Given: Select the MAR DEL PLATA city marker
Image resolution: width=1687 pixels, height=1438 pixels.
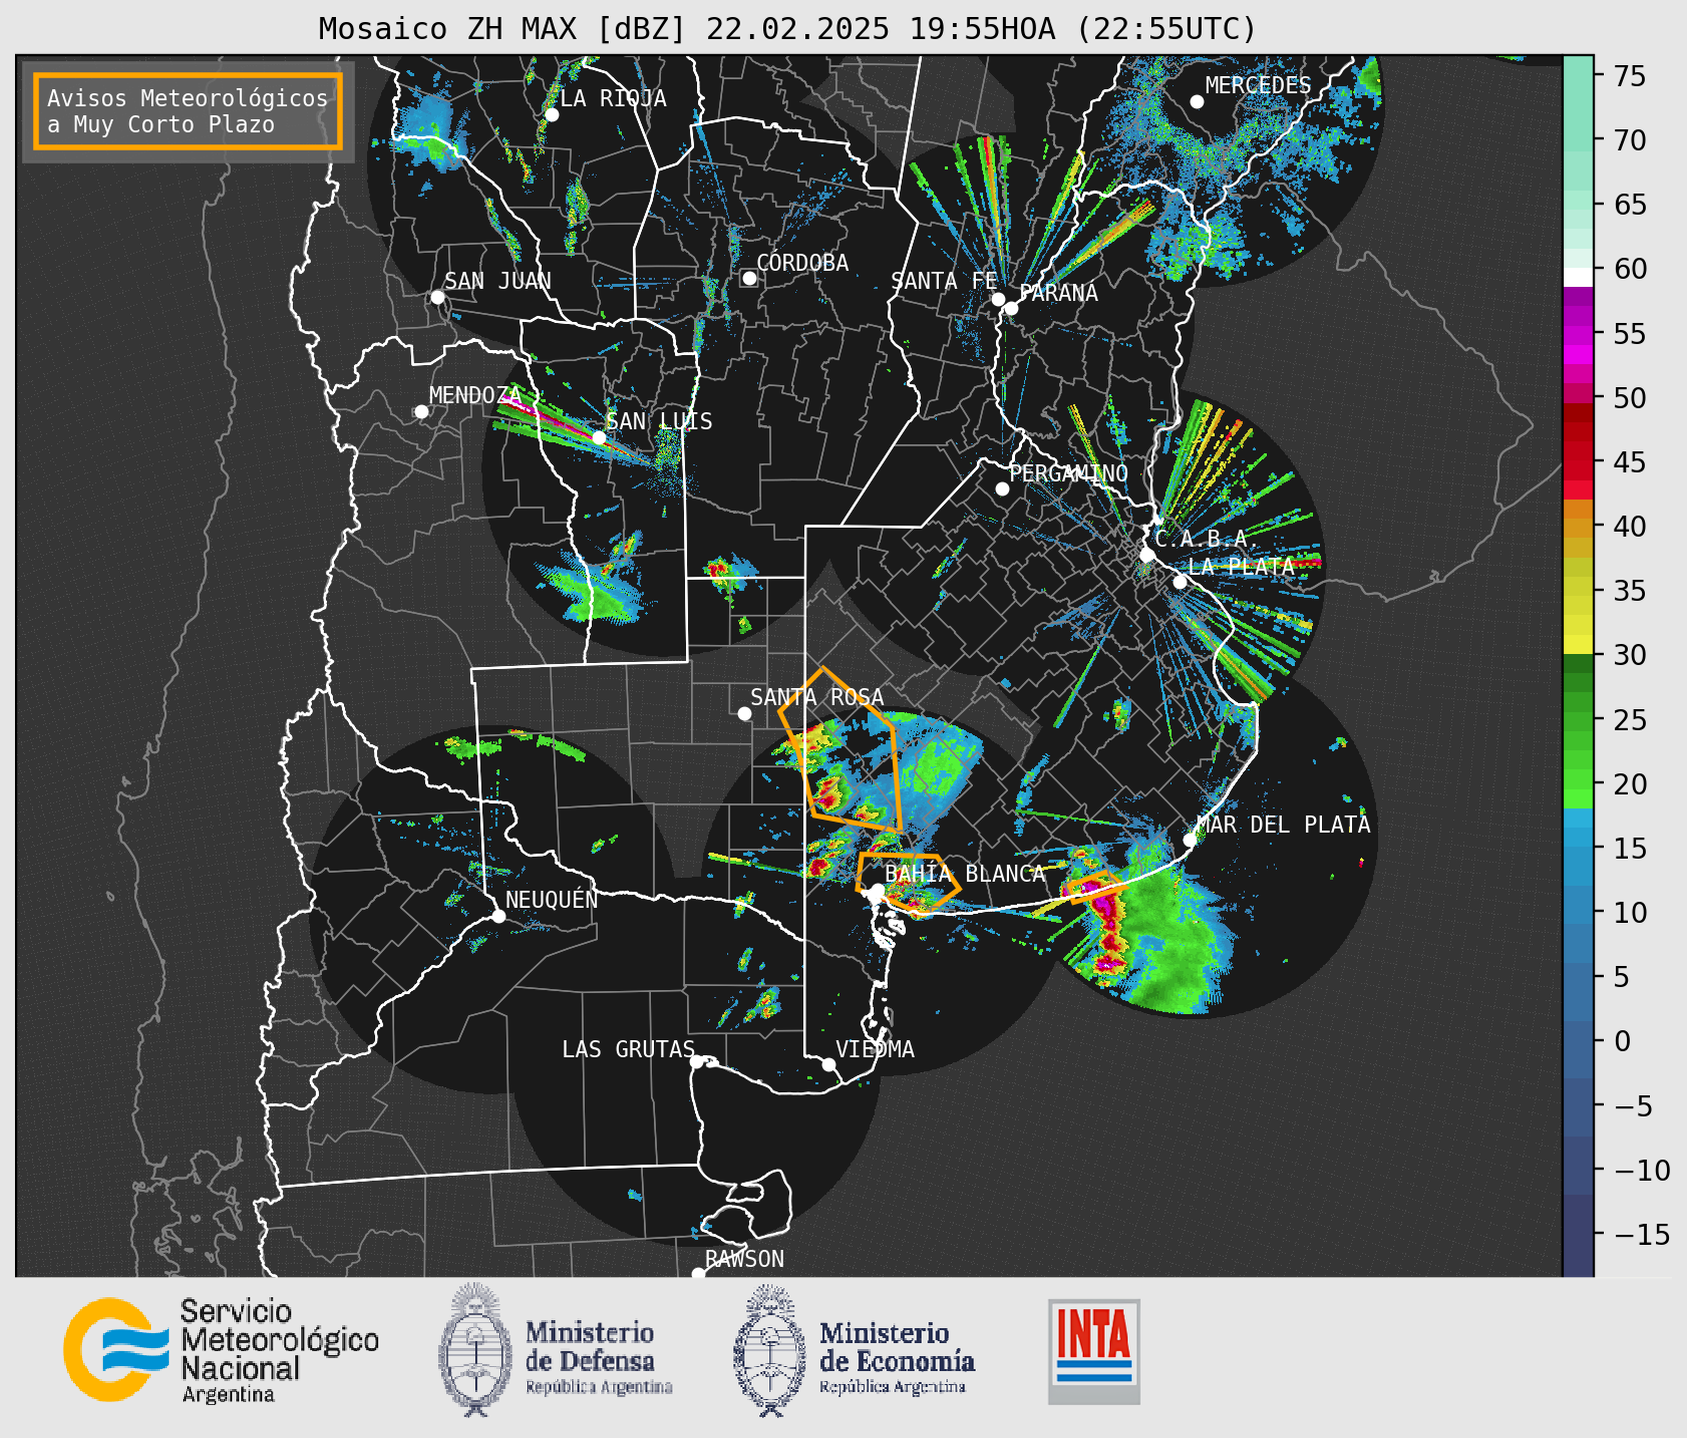Looking at the screenshot, I should [1190, 840].
